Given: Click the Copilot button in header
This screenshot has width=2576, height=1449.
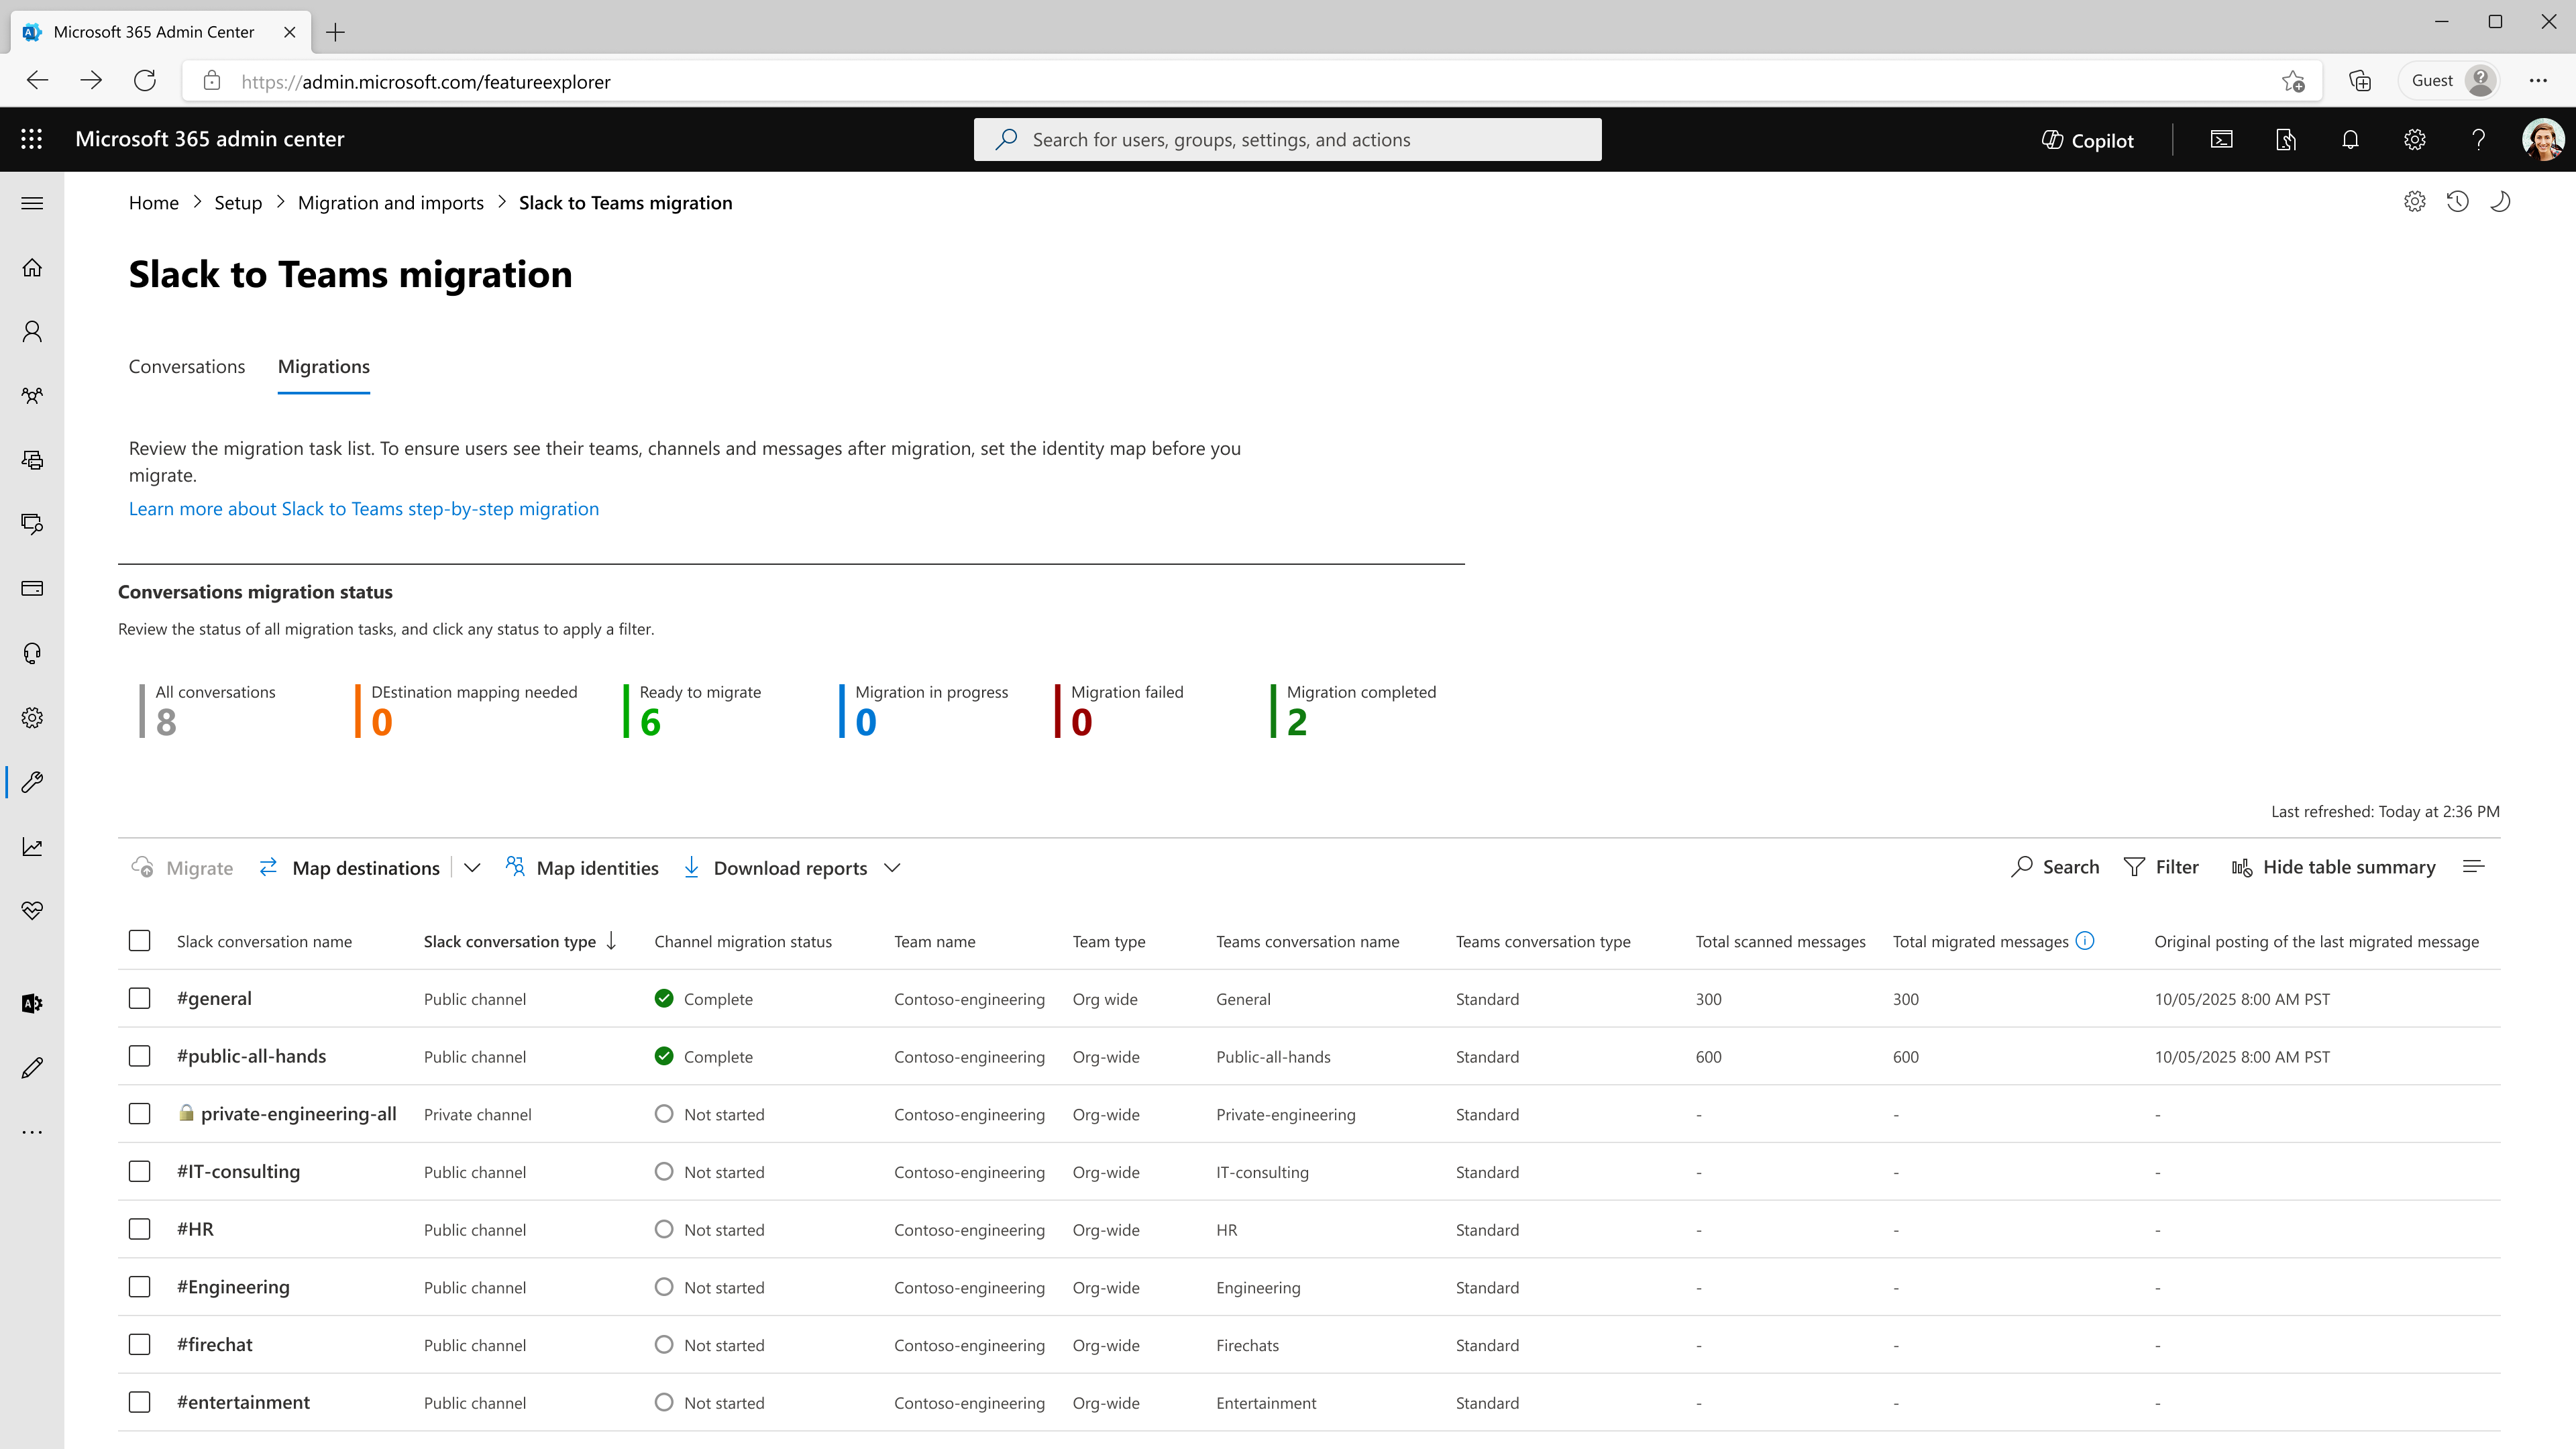Looking at the screenshot, I should 2087,140.
